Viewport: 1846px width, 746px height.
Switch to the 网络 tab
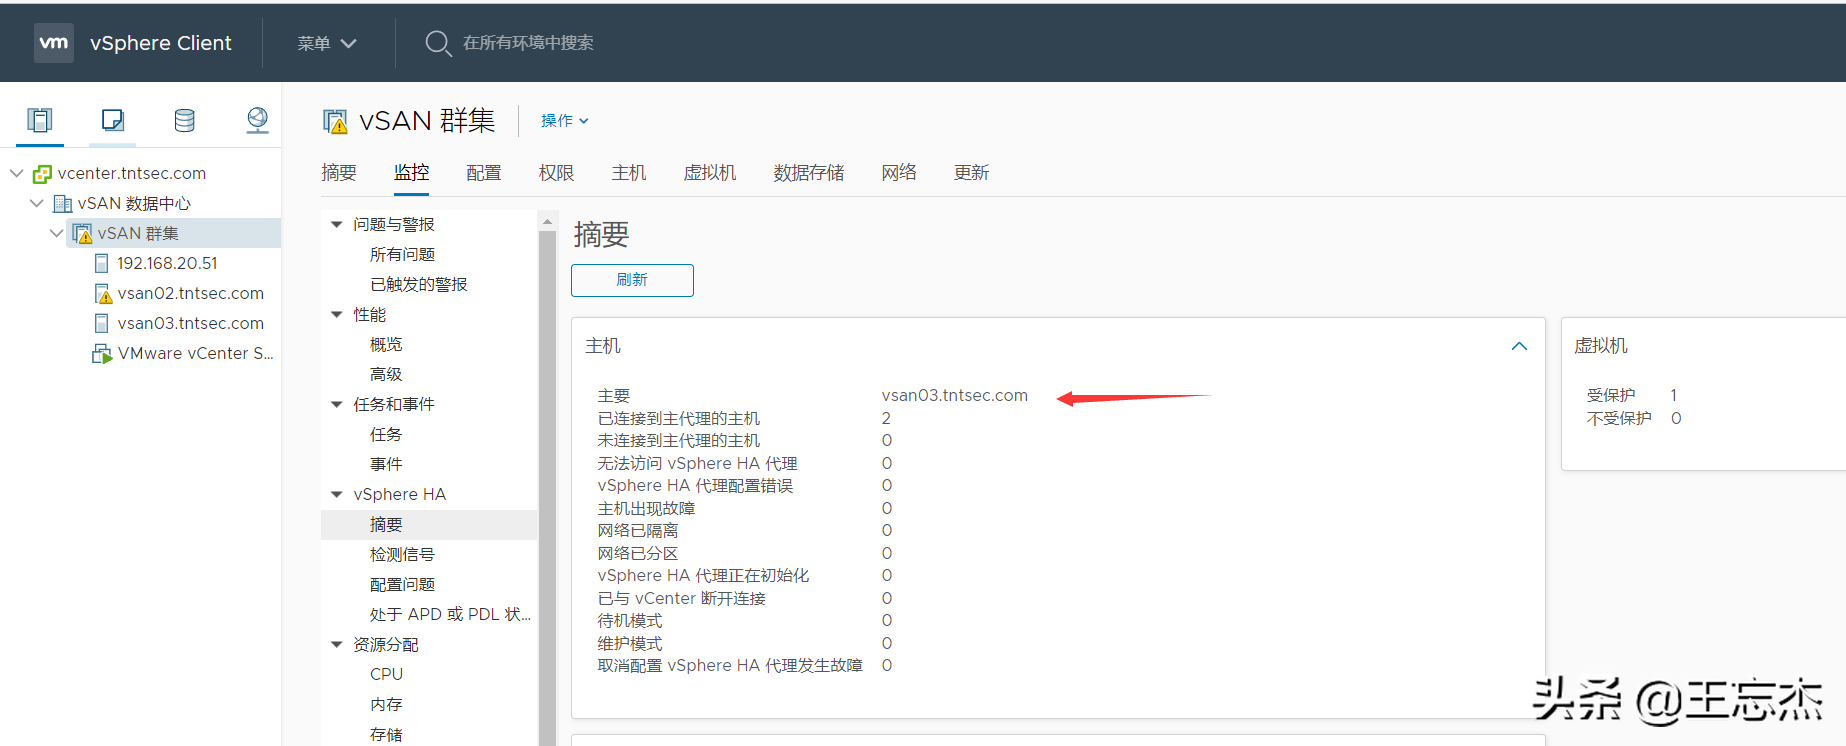899,173
